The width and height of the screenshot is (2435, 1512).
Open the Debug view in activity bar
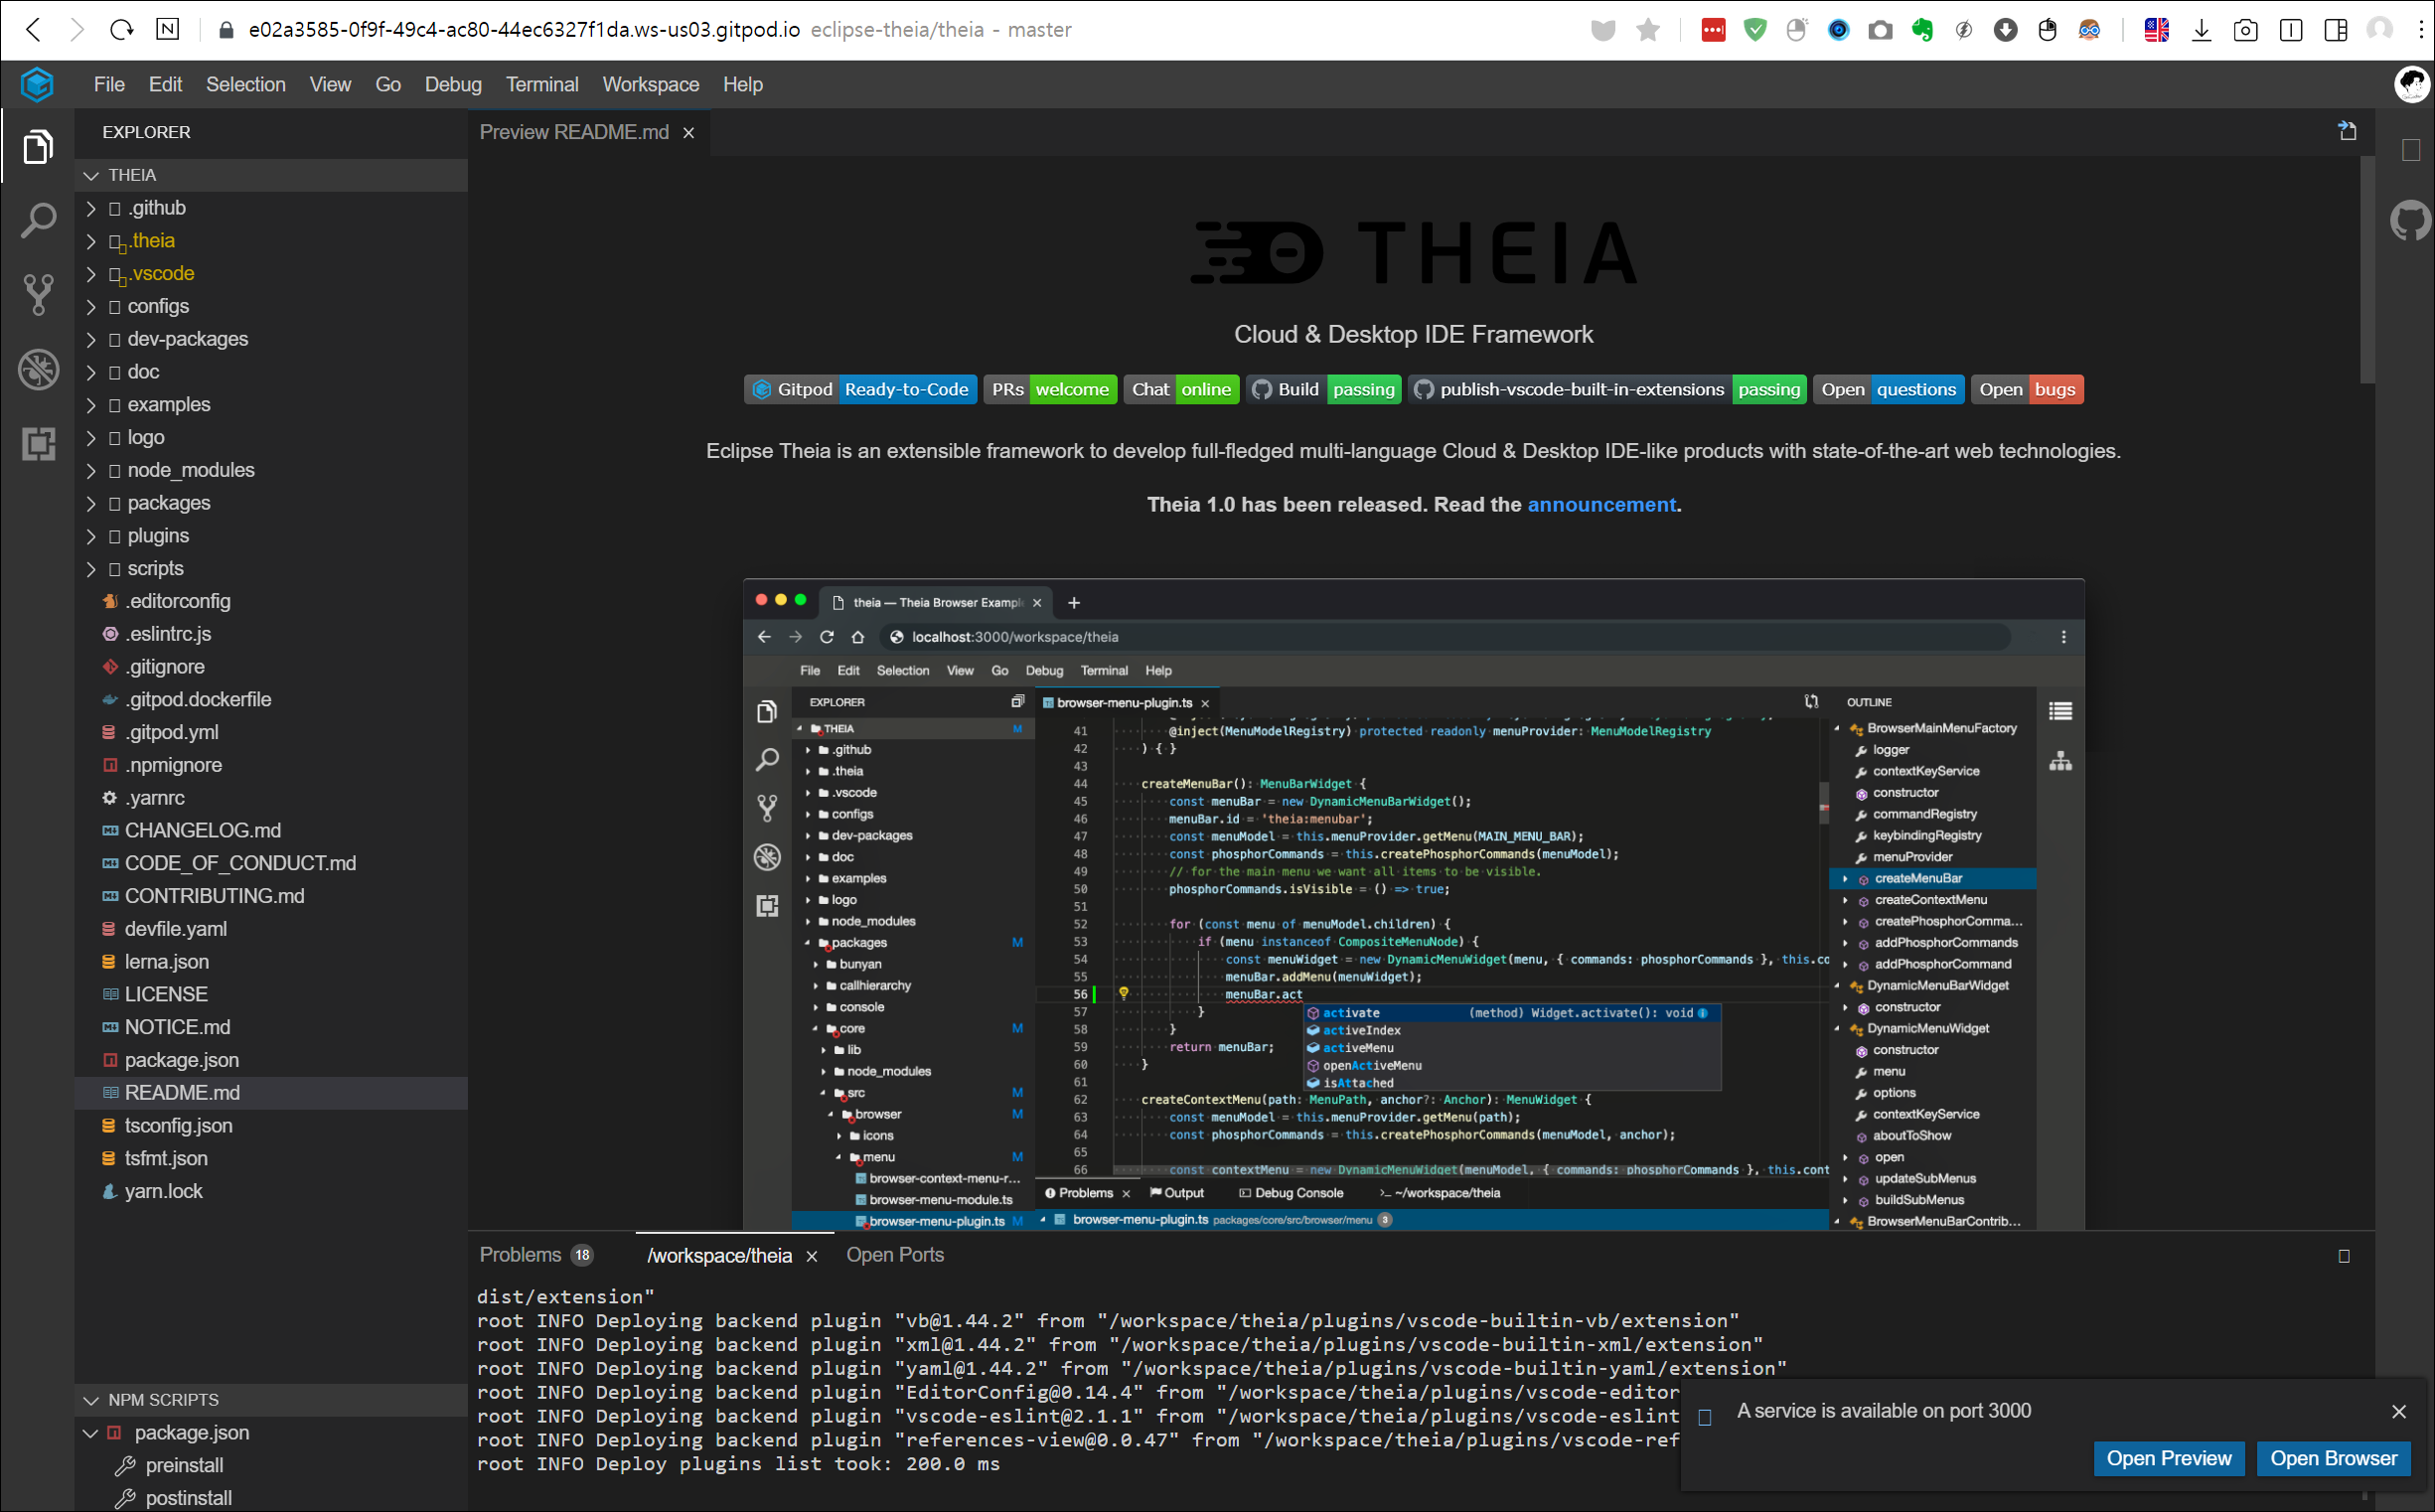(x=38, y=369)
